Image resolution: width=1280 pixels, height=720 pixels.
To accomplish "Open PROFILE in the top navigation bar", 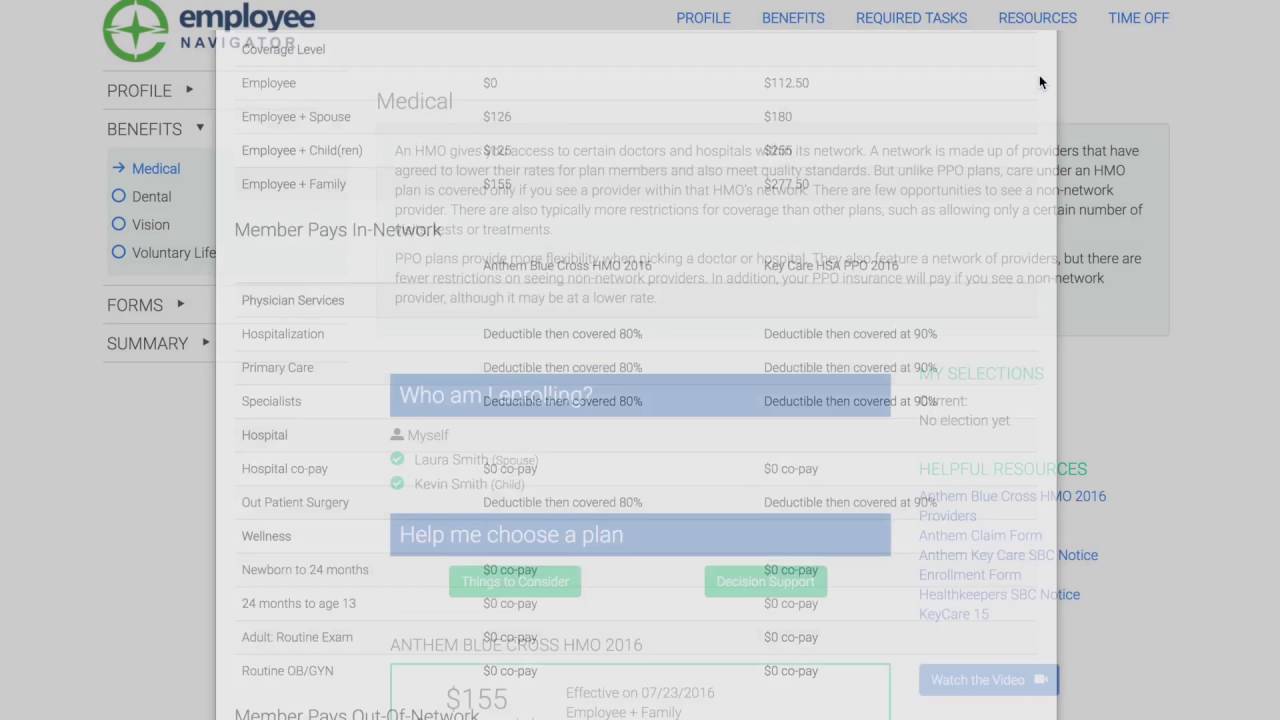I will tap(703, 18).
